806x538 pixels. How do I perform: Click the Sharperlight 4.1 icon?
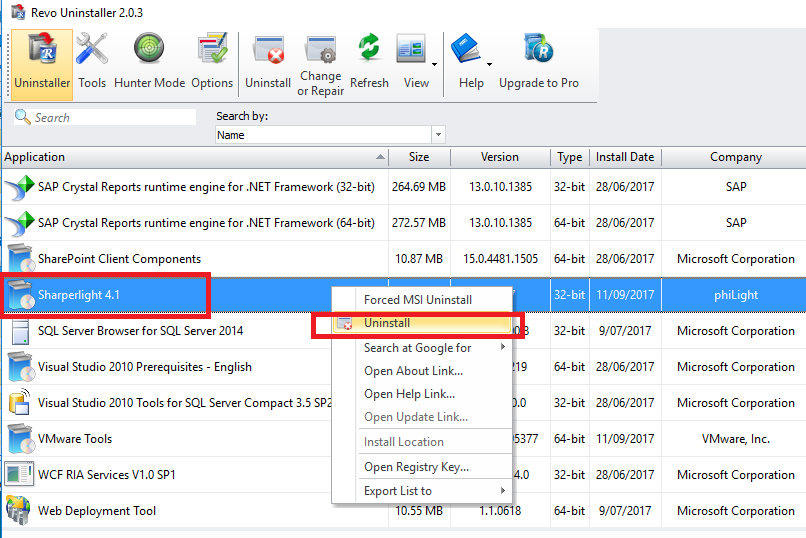click(21, 294)
